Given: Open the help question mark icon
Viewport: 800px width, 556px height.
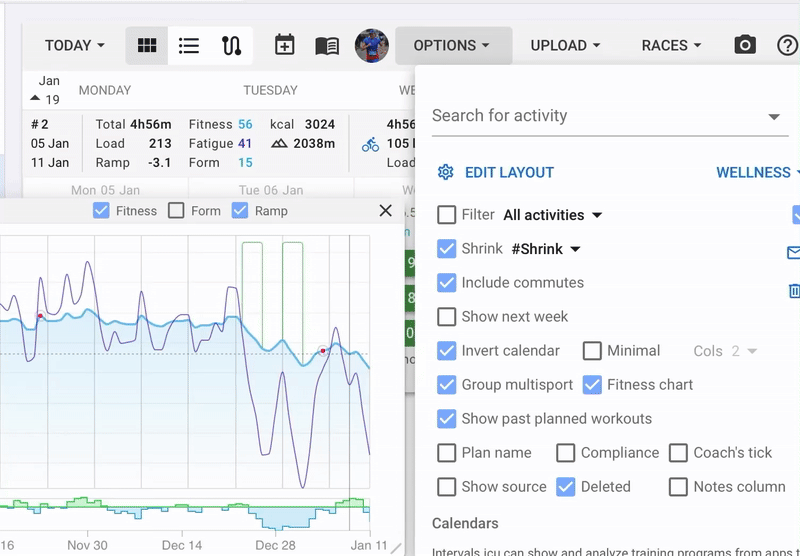Looking at the screenshot, I should [788, 45].
